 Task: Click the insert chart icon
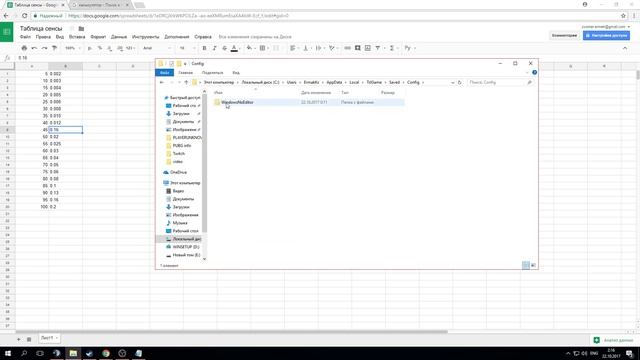click(x=368, y=48)
